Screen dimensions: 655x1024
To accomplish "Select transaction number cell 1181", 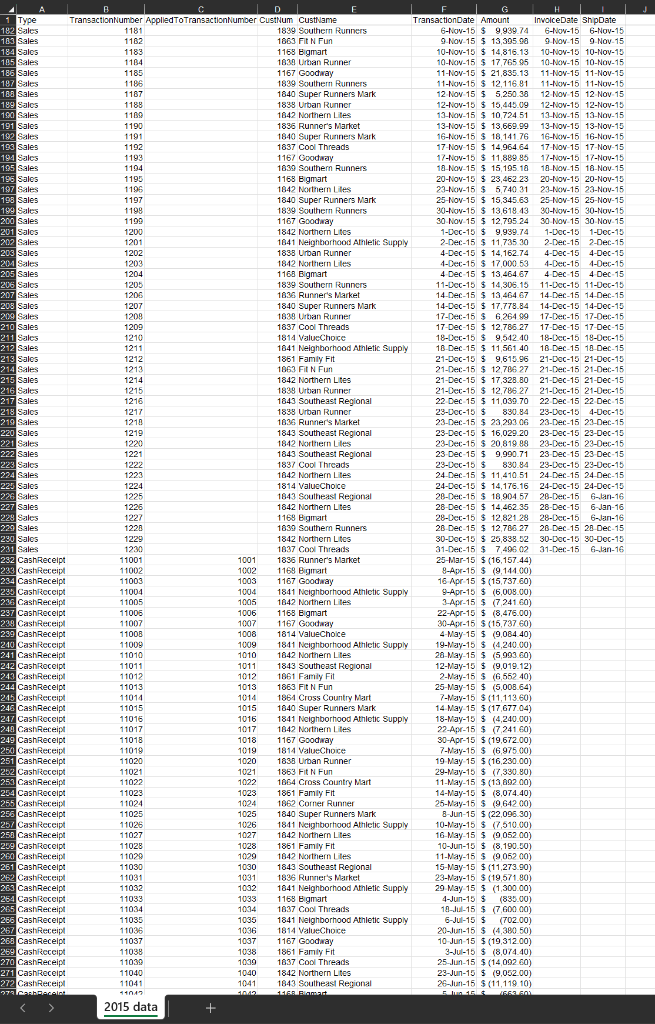I will [106, 31].
